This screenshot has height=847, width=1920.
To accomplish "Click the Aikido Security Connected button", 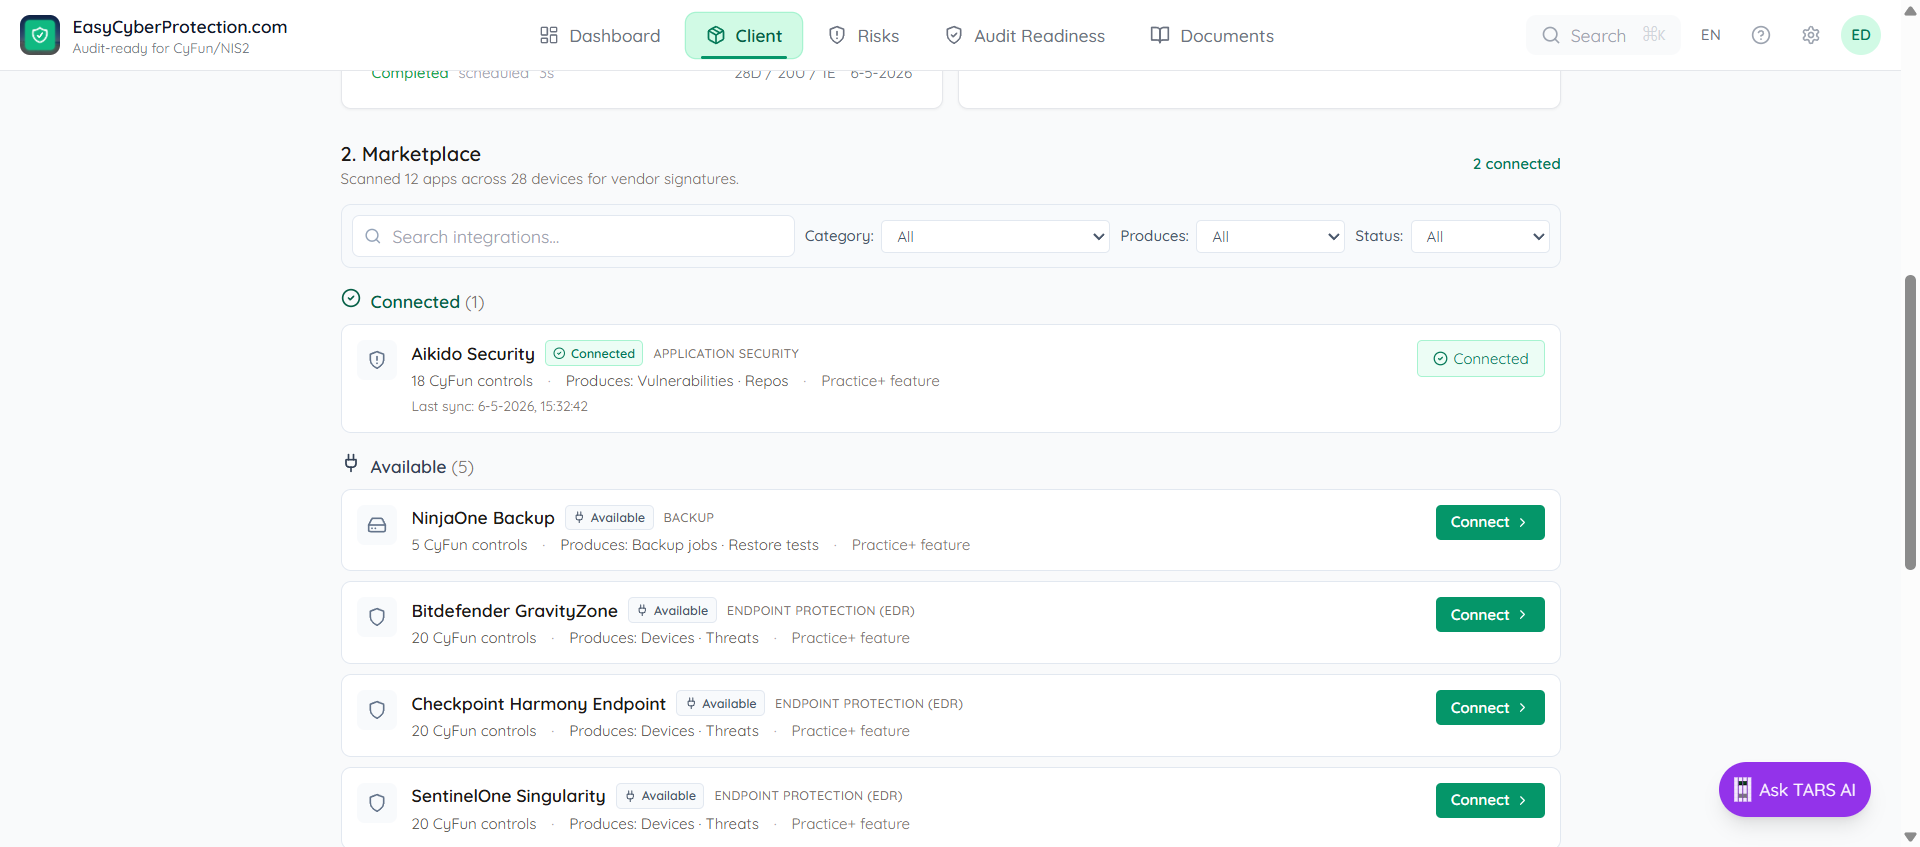I will (x=1481, y=359).
